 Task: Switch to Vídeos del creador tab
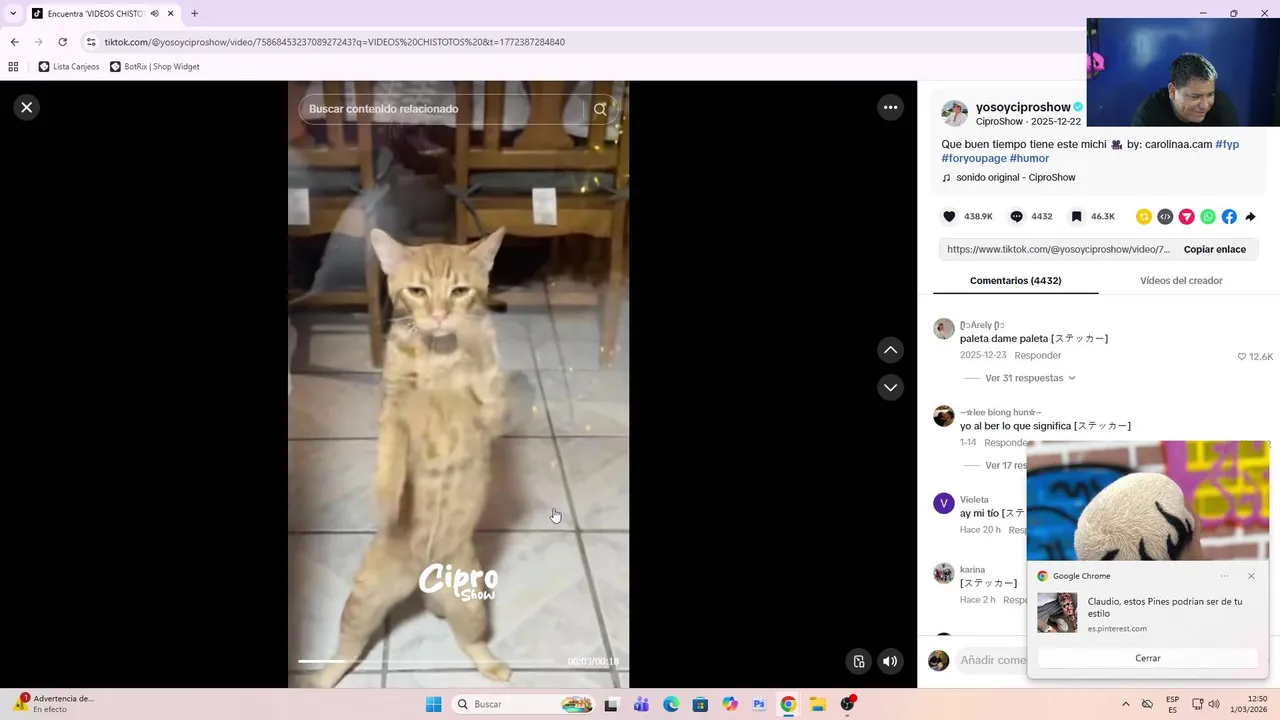(x=1181, y=281)
